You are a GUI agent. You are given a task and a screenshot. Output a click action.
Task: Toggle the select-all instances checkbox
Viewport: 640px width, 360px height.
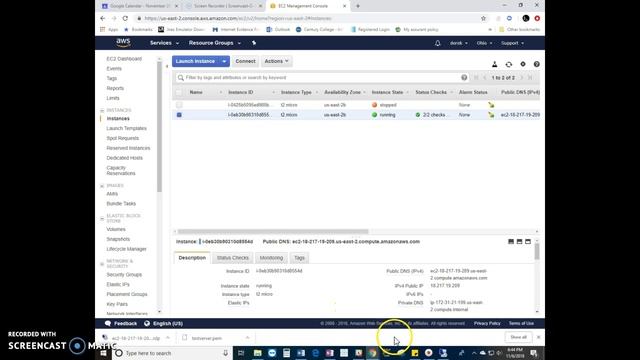pyautogui.click(x=179, y=93)
